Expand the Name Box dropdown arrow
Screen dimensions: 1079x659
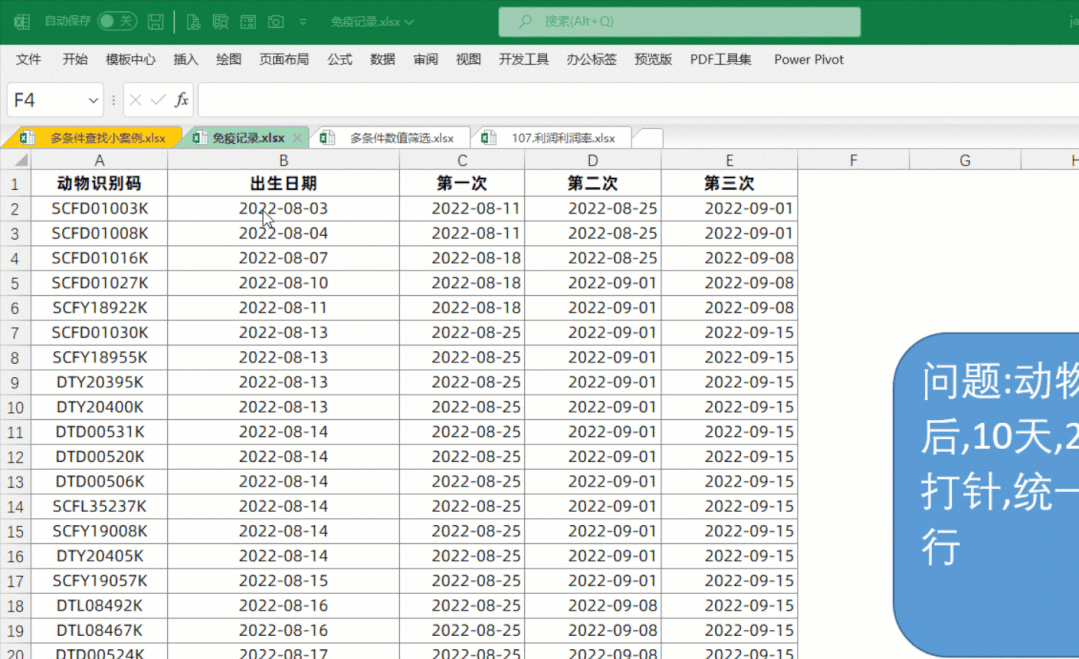pyautogui.click(x=93, y=100)
